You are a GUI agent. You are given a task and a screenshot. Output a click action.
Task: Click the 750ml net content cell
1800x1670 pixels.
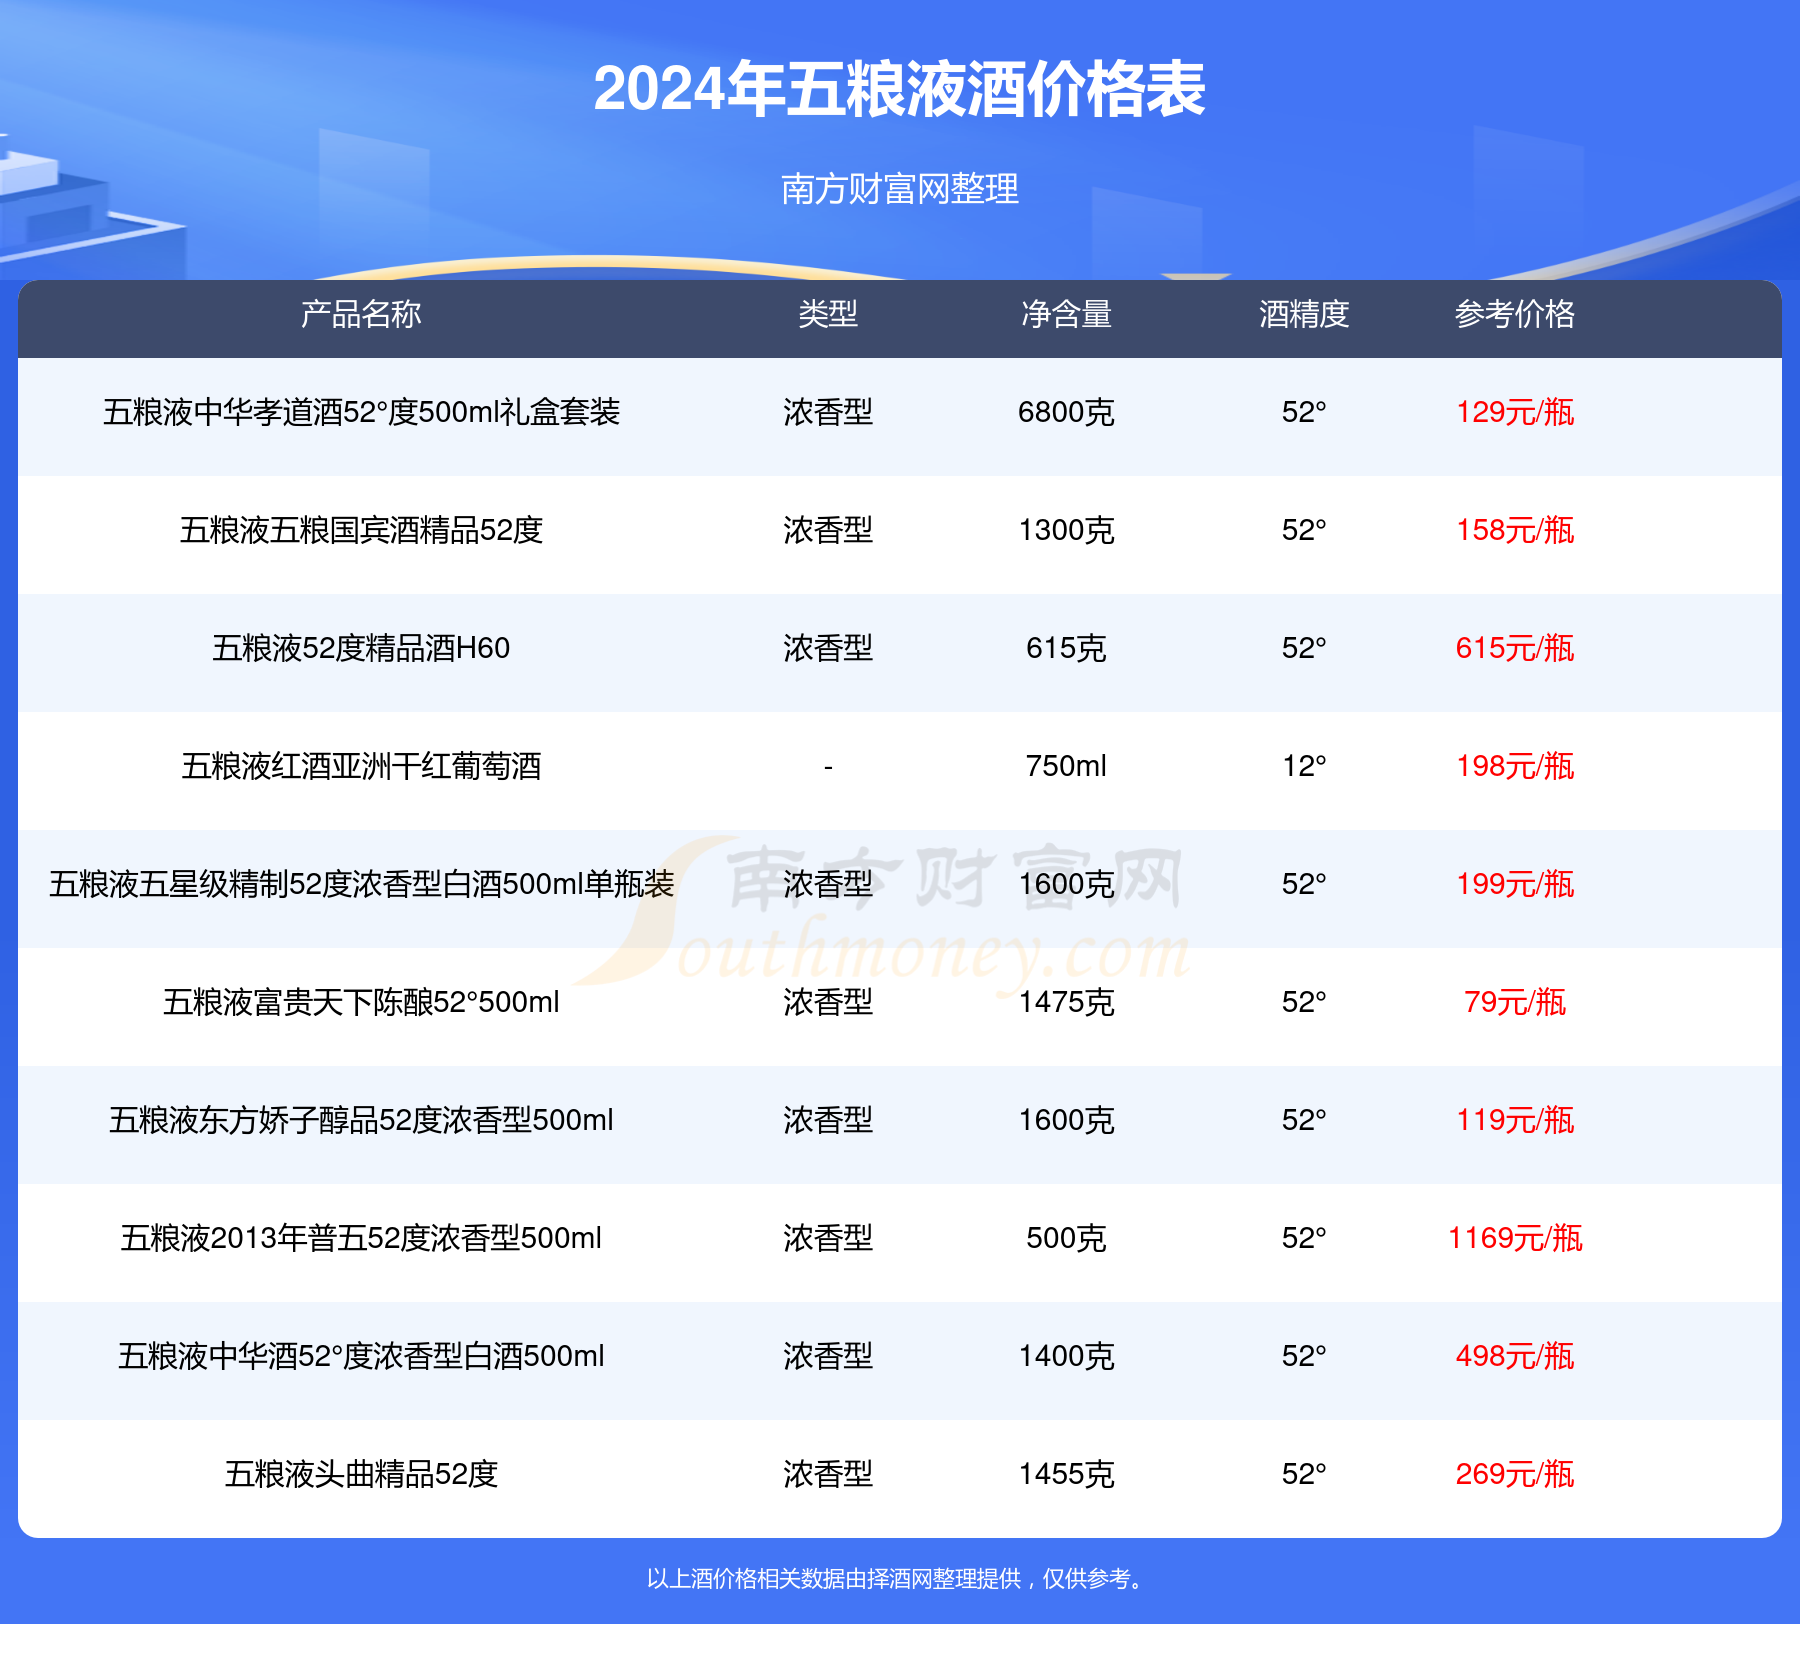point(1066,766)
